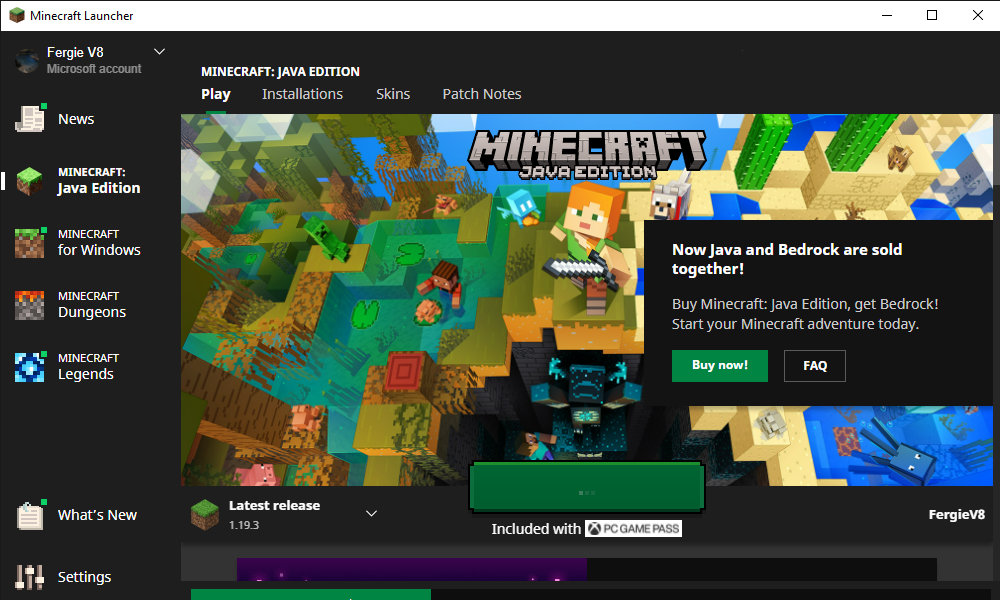The height and width of the screenshot is (600, 1000).
Task: Open the Settings sliders icon
Action: point(30,577)
